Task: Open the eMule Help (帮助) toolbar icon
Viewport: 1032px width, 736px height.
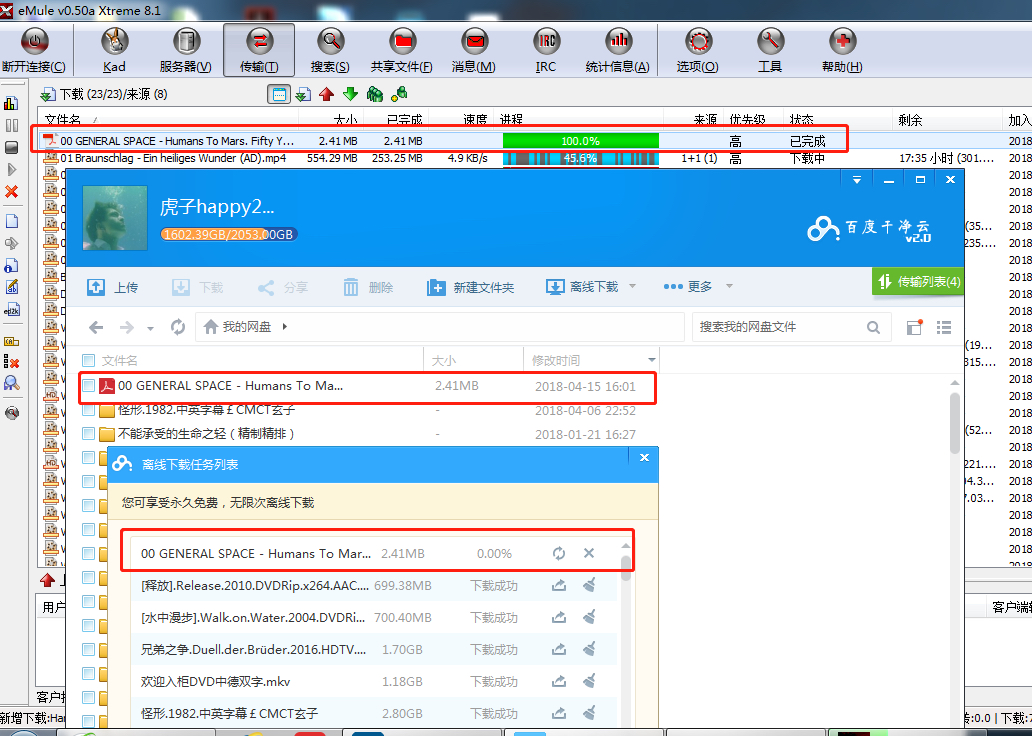Action: [x=842, y=42]
